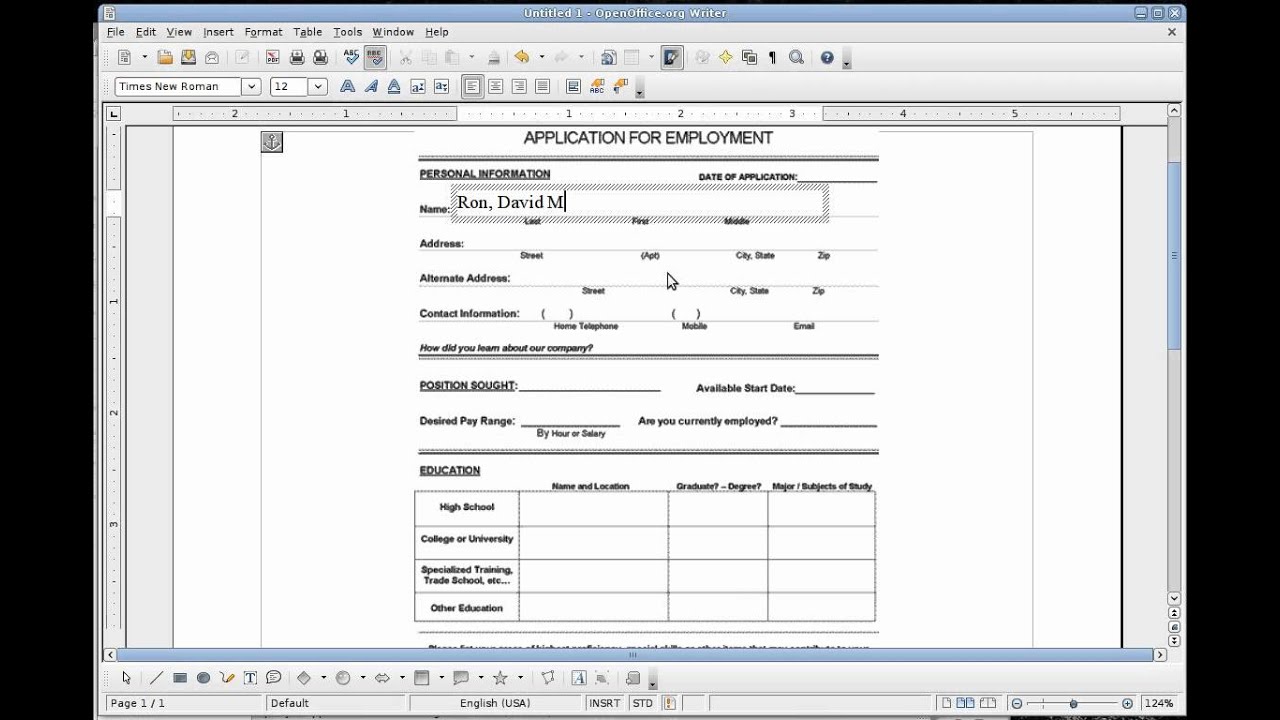Align text left

coord(472,87)
